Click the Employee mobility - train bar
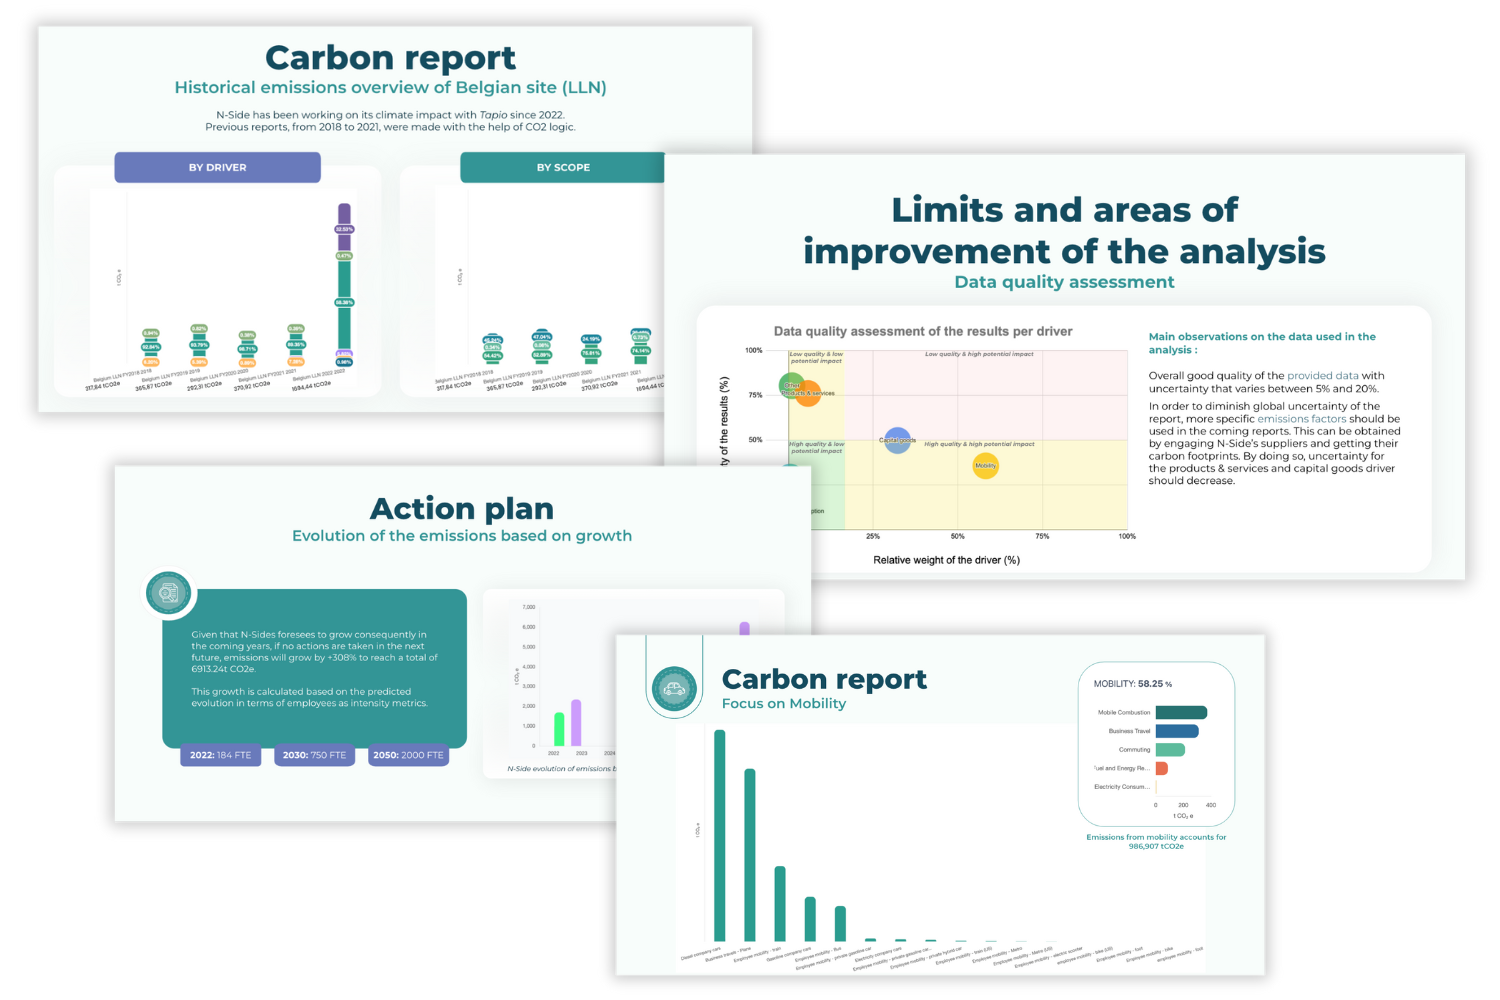The width and height of the screenshot is (1500, 1000). click(780, 904)
